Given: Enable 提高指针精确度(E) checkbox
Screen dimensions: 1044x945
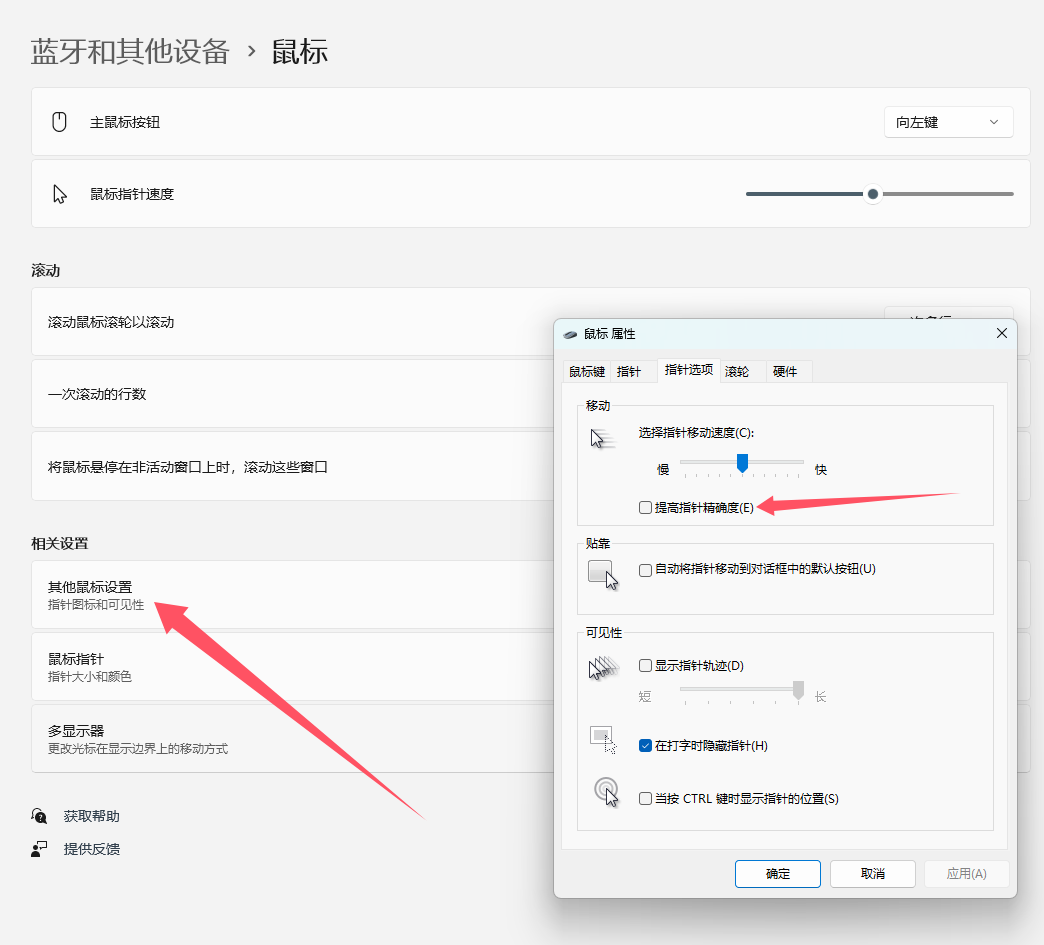Looking at the screenshot, I should click(645, 507).
